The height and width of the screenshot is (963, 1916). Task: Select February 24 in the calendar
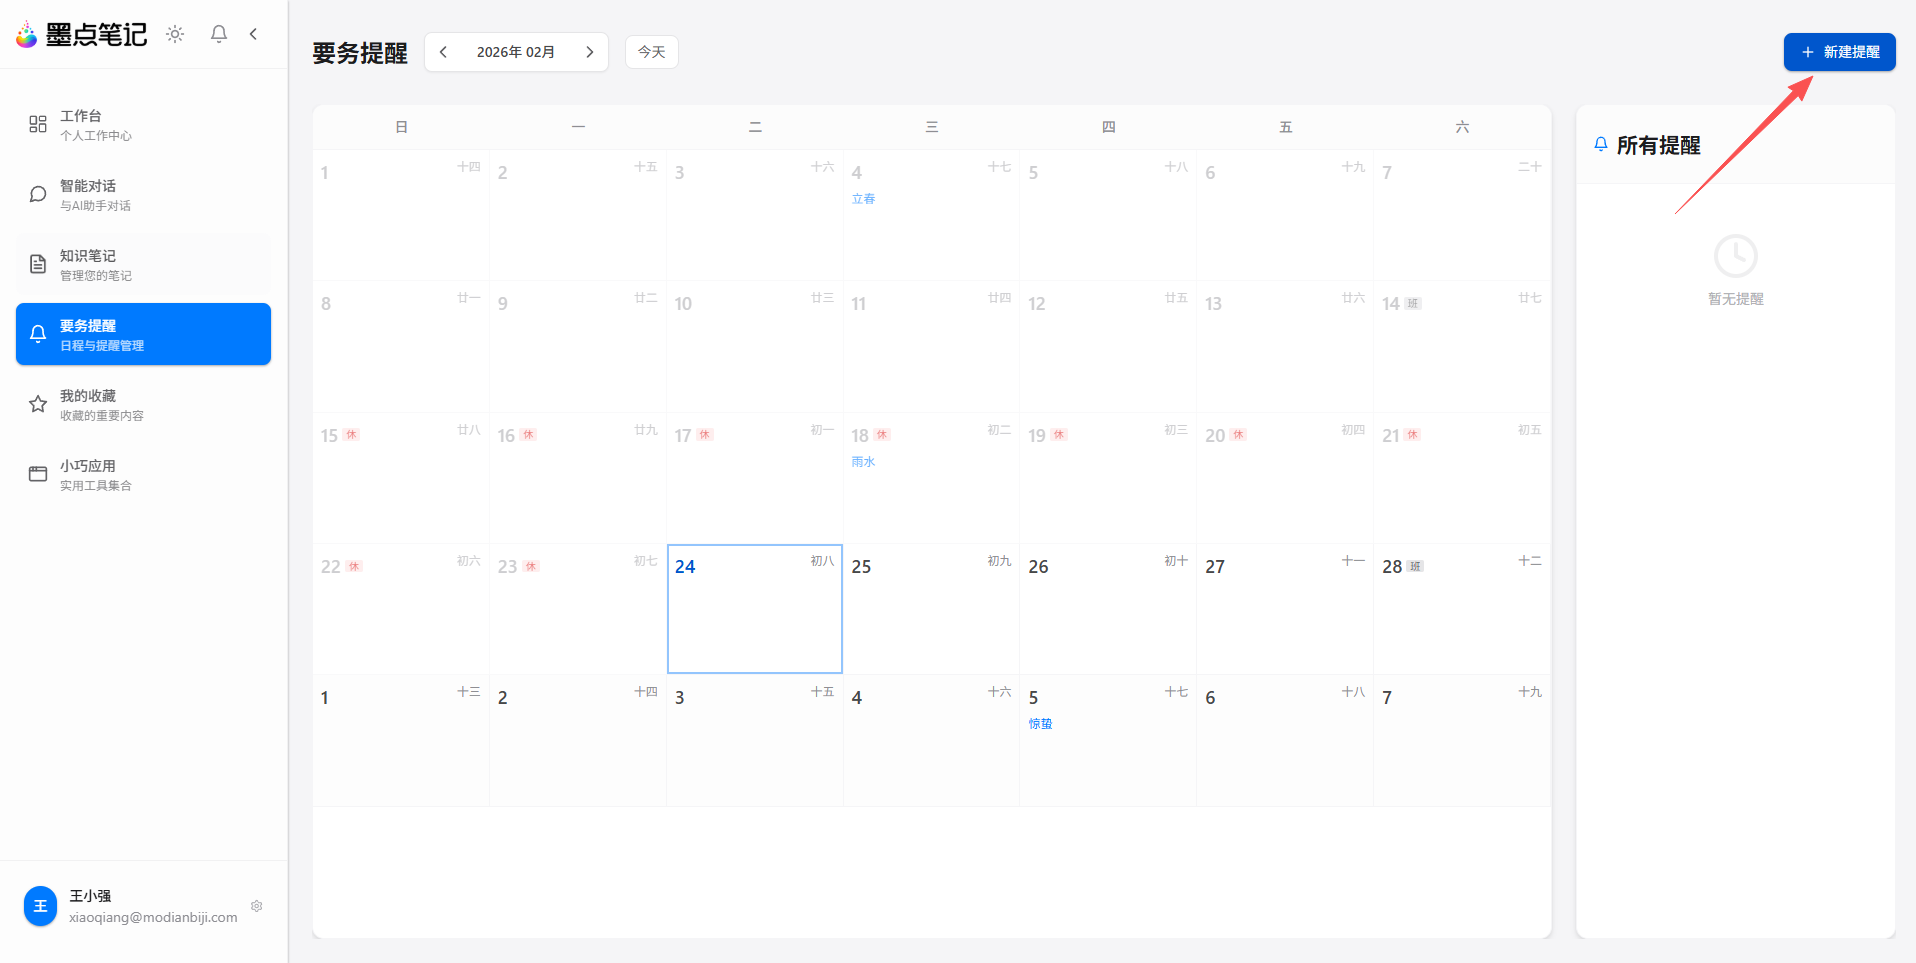(x=754, y=609)
